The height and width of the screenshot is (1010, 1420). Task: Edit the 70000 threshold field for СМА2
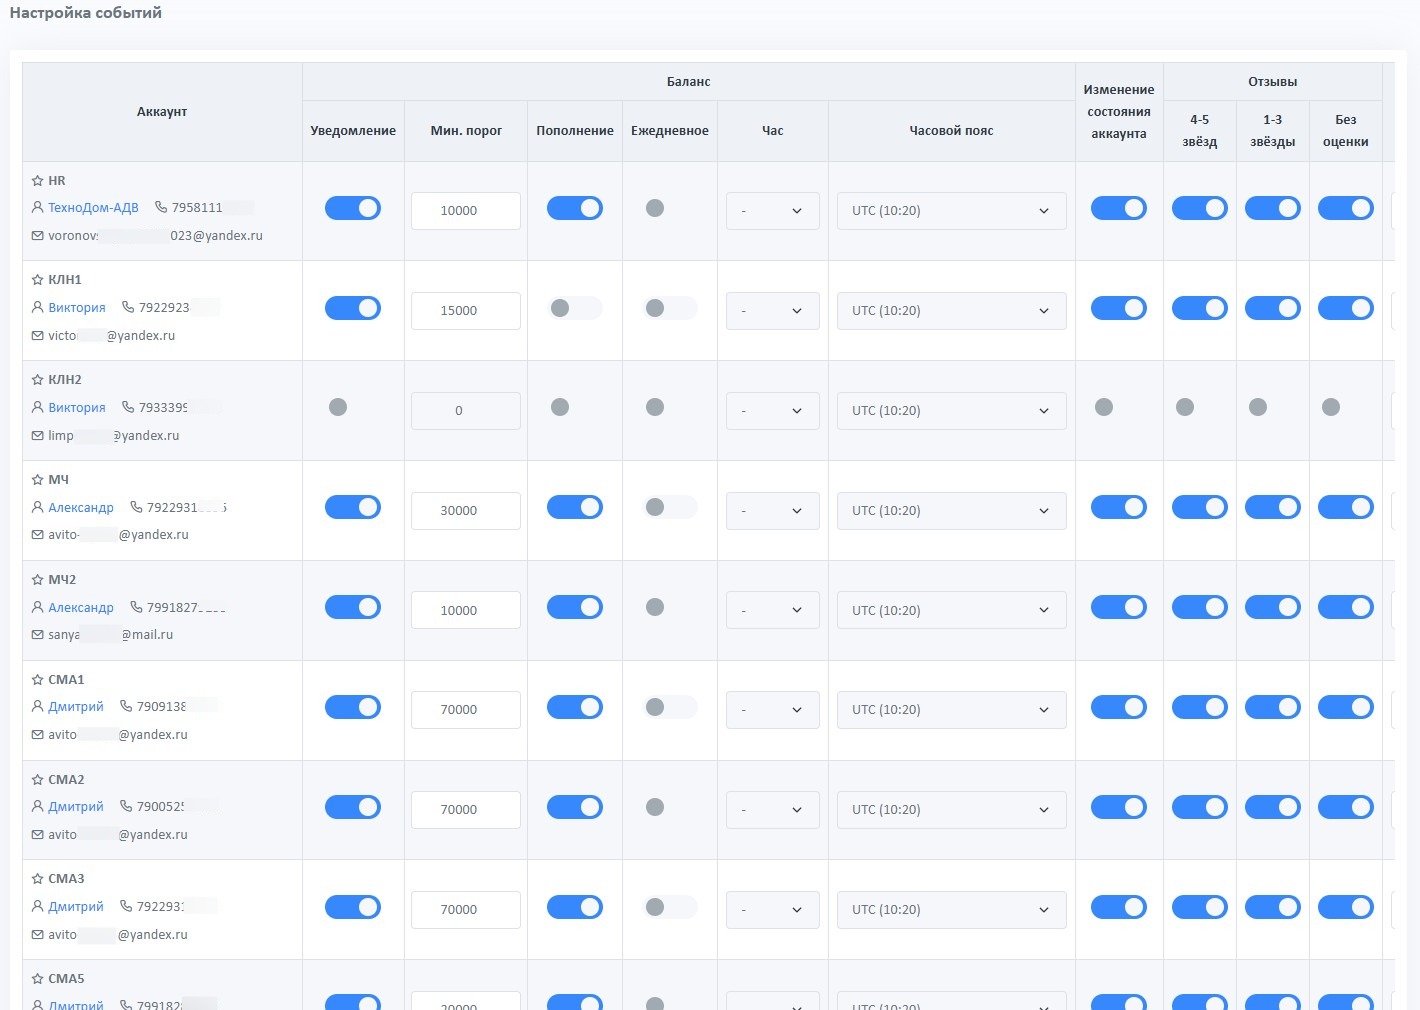coord(466,810)
